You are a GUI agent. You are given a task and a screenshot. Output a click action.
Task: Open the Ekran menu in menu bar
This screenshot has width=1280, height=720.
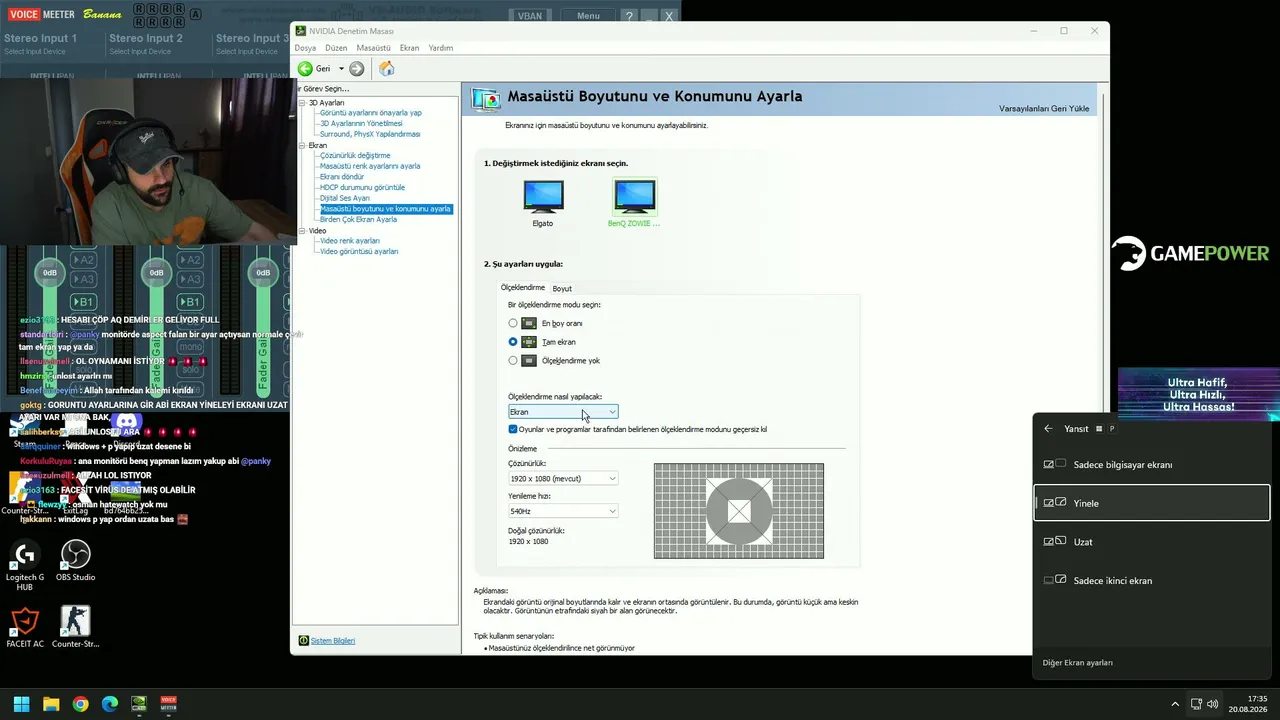click(409, 48)
